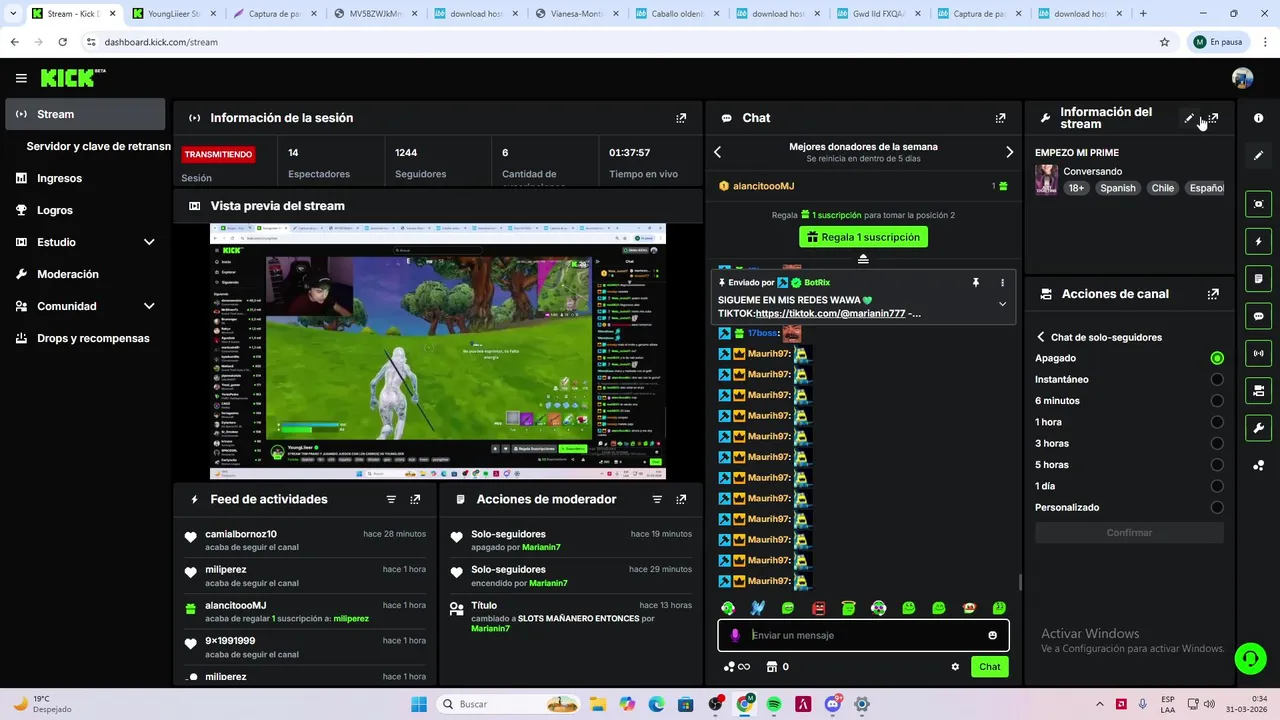Screen dimensions: 1280x720
Task: Filter the Acciones de moderador list
Action: [657, 499]
